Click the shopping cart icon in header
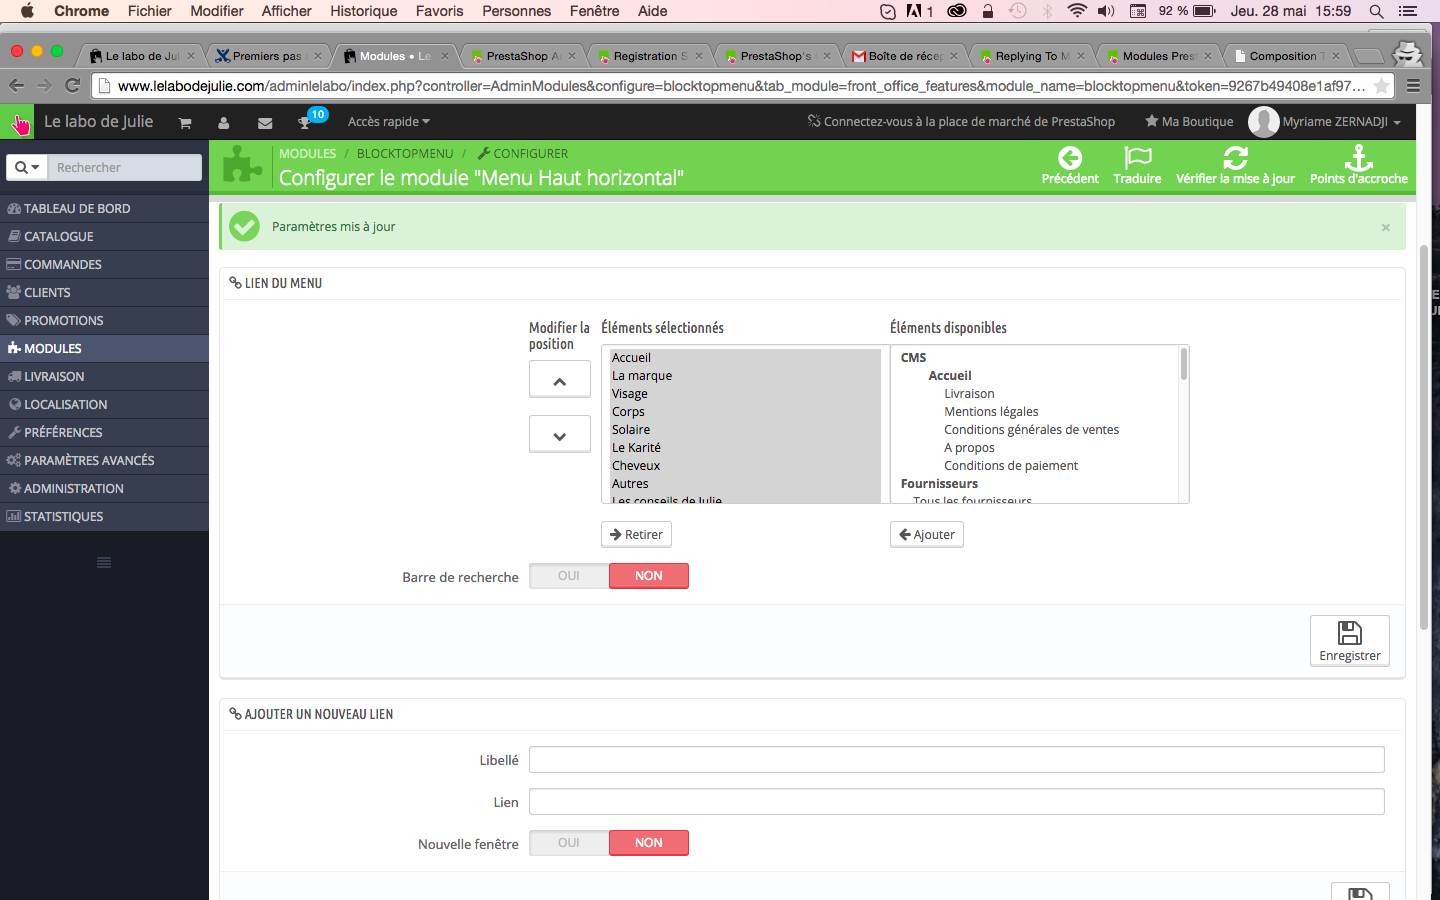Image resolution: width=1440 pixels, height=900 pixels. coord(185,123)
